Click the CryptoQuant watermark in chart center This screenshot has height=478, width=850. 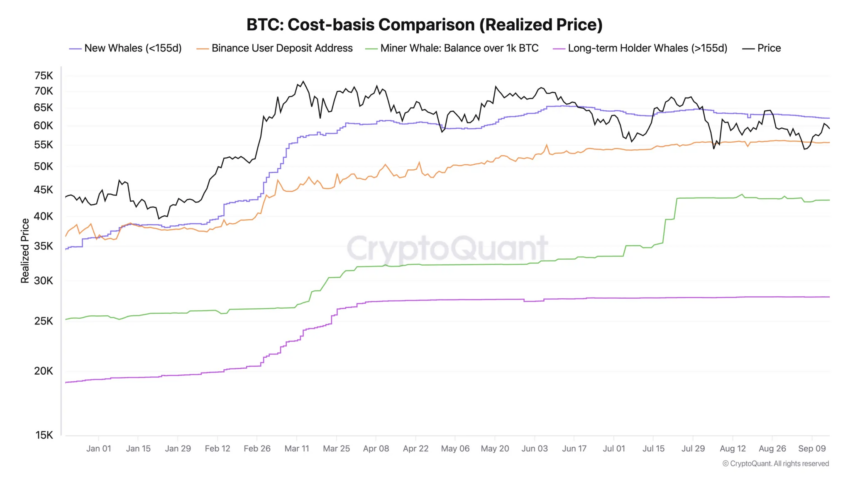point(447,248)
